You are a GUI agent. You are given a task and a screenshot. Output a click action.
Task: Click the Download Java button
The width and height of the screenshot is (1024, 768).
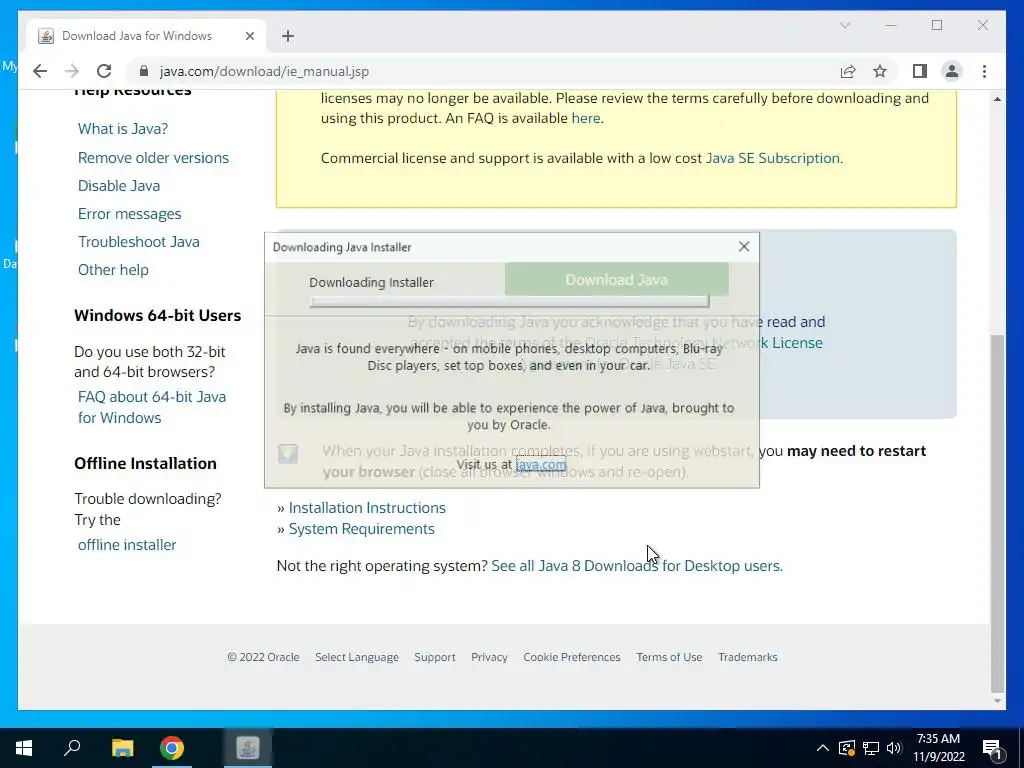(x=616, y=280)
